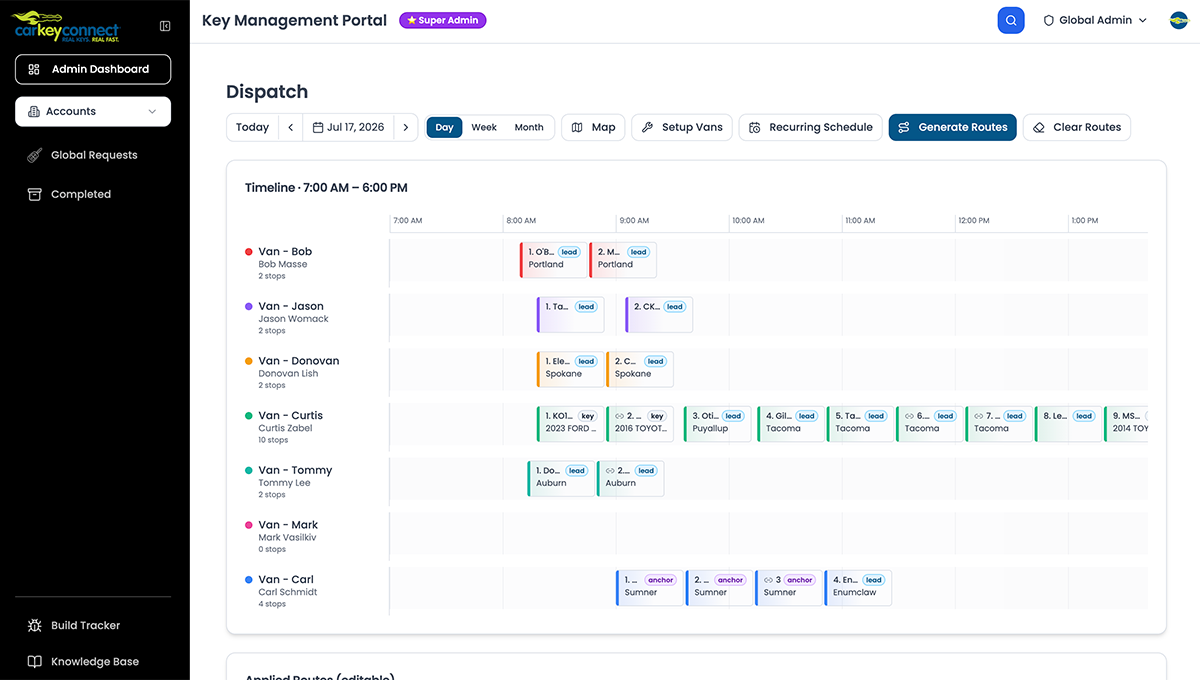Click calendar icon beside Jul 17, 2026
This screenshot has width=1200, height=680.
[318, 128]
